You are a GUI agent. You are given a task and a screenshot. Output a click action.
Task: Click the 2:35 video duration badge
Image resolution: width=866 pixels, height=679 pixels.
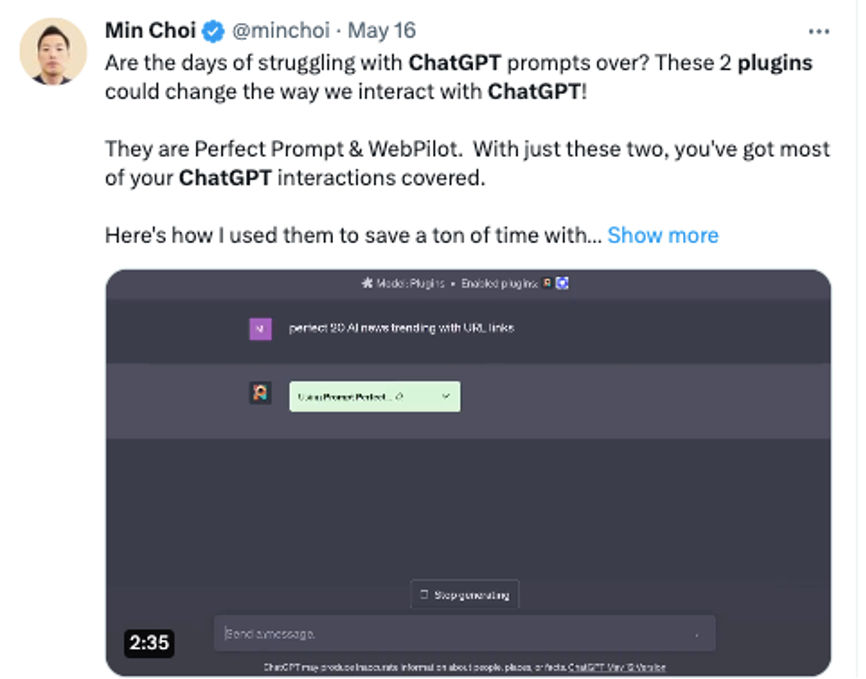click(148, 643)
